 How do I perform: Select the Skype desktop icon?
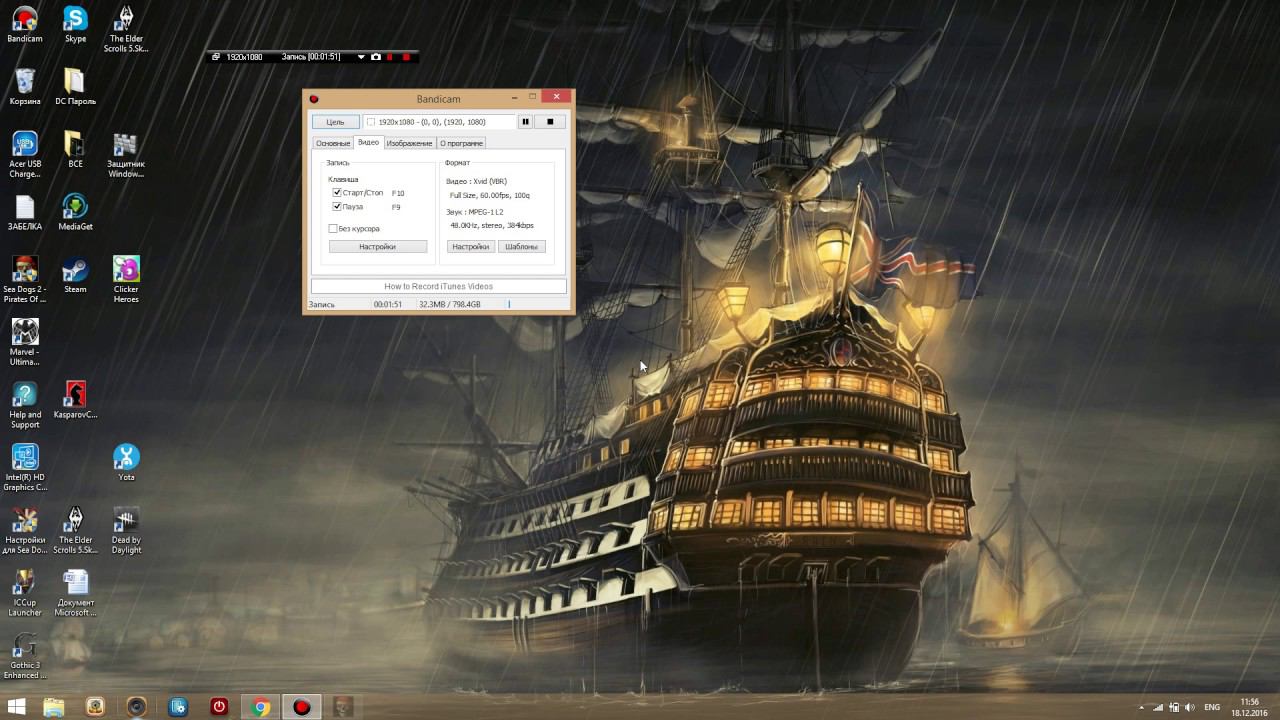[75, 25]
